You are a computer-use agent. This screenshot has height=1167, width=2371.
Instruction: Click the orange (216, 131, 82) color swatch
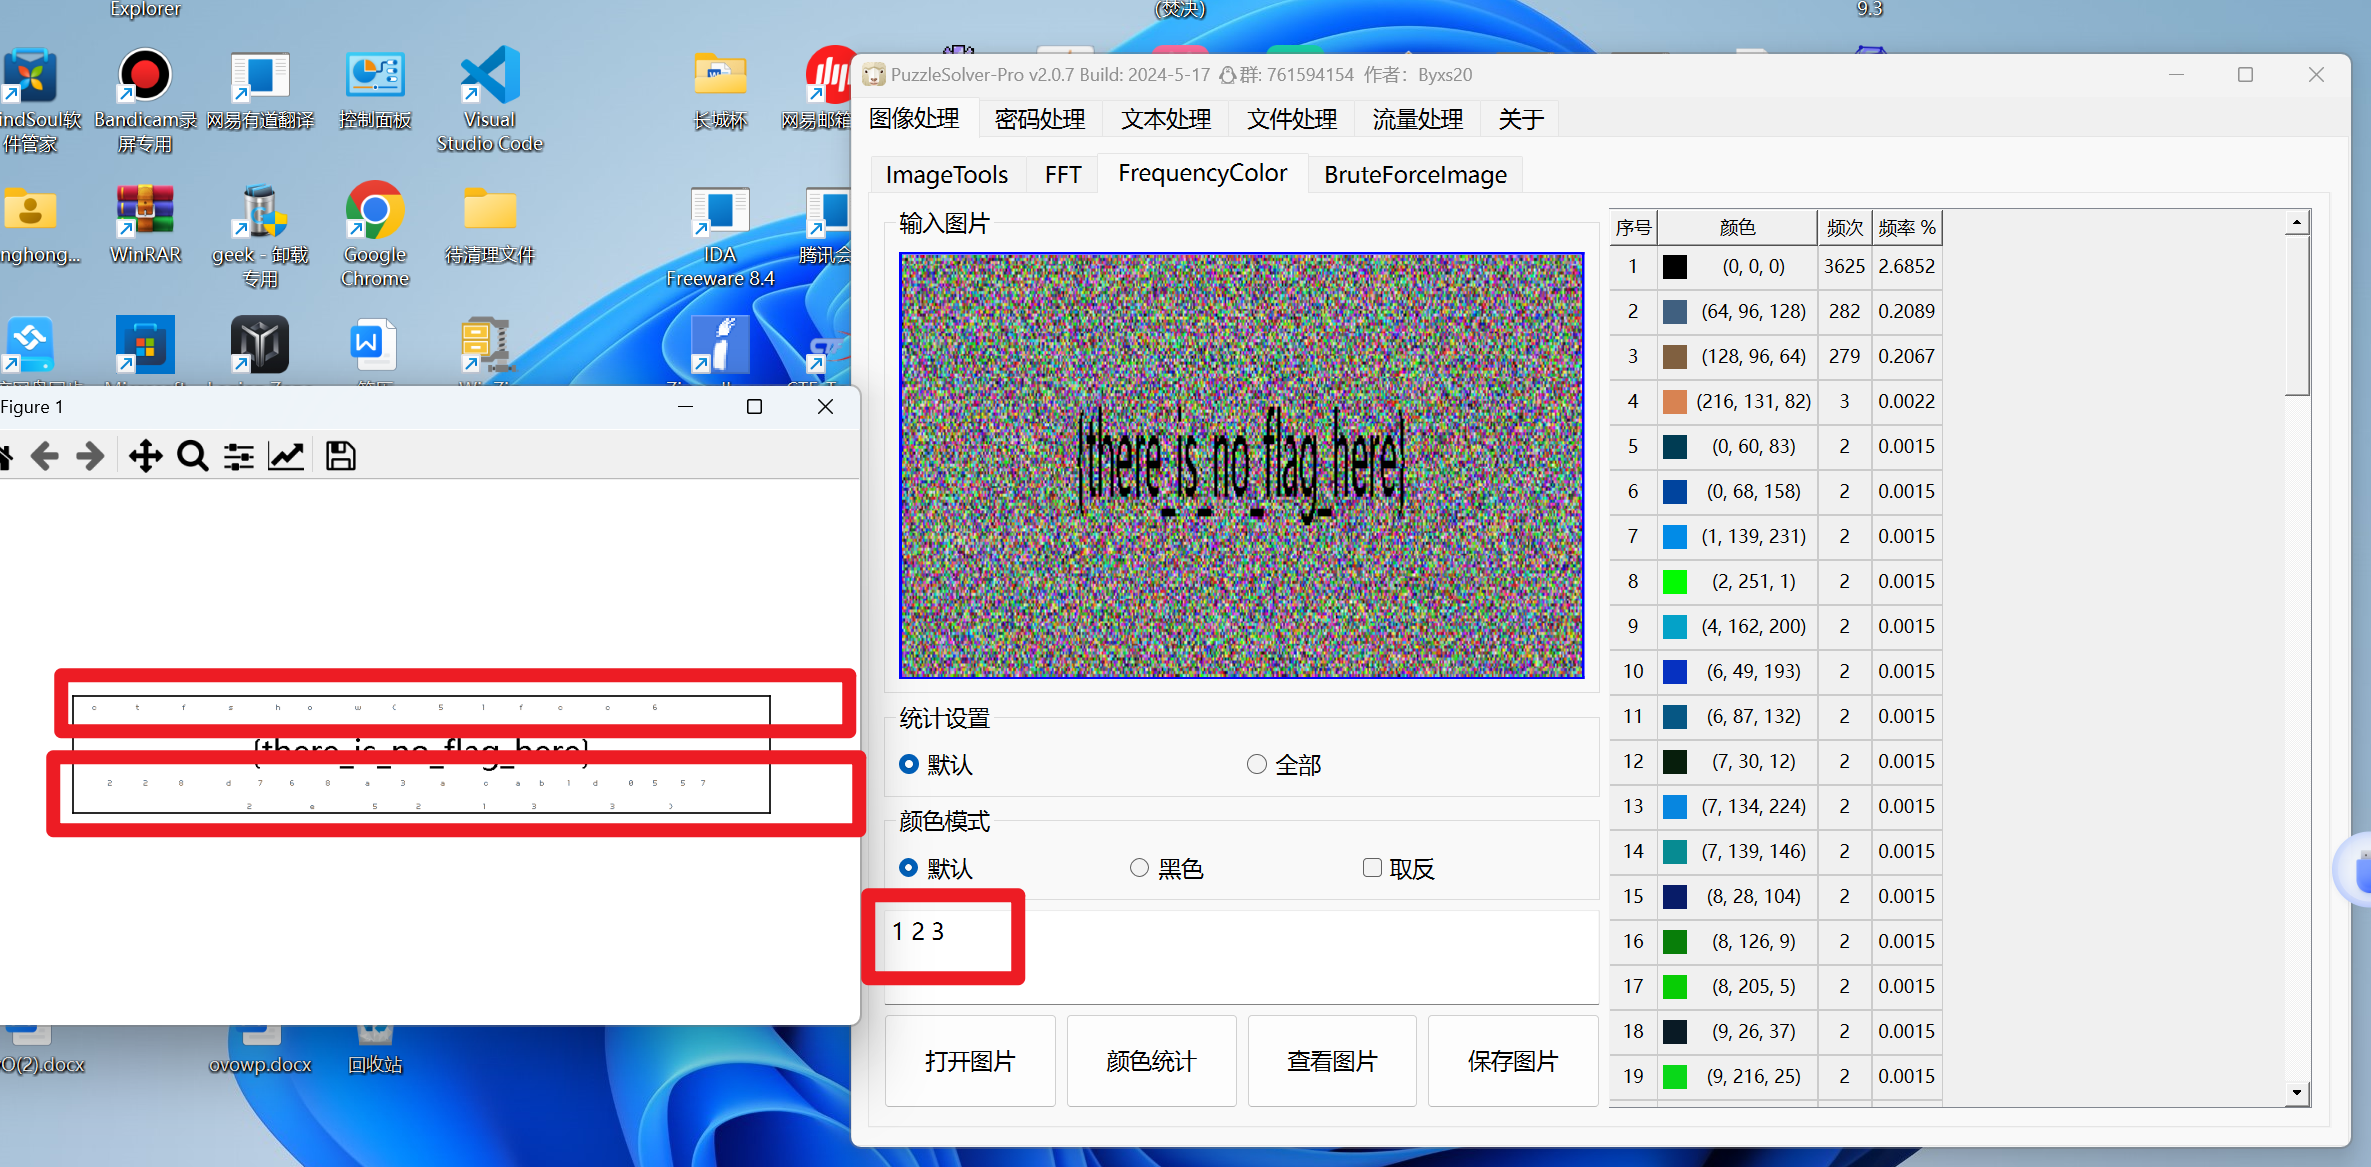pyautogui.click(x=1675, y=402)
